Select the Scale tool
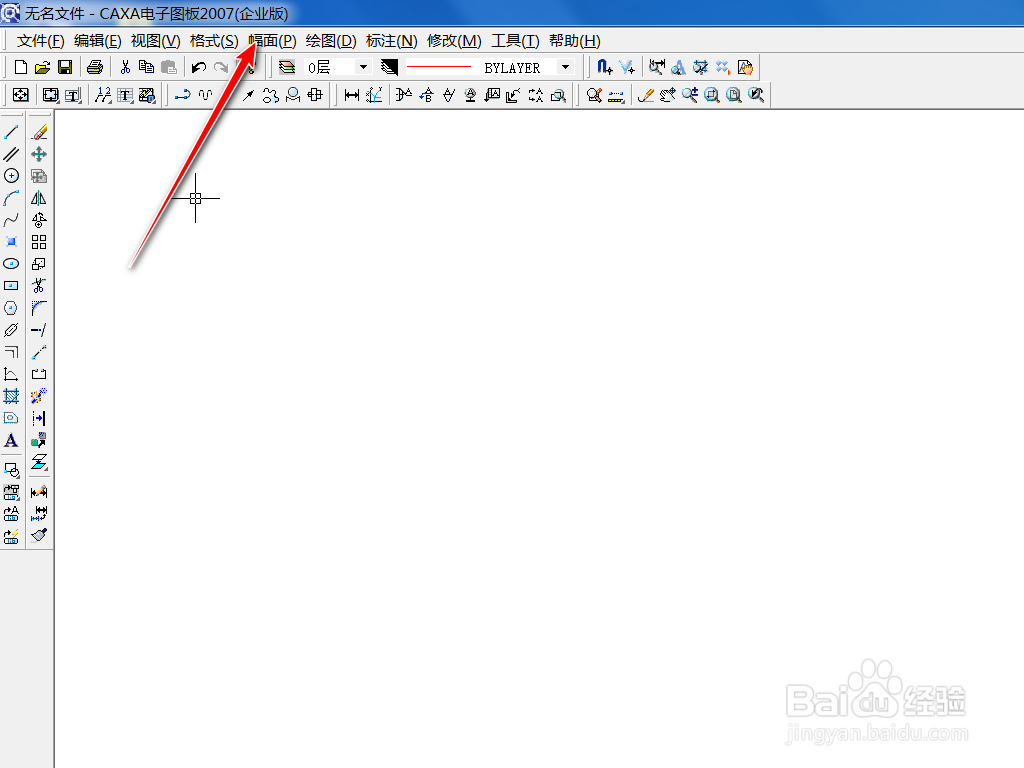 pyautogui.click(x=39, y=264)
